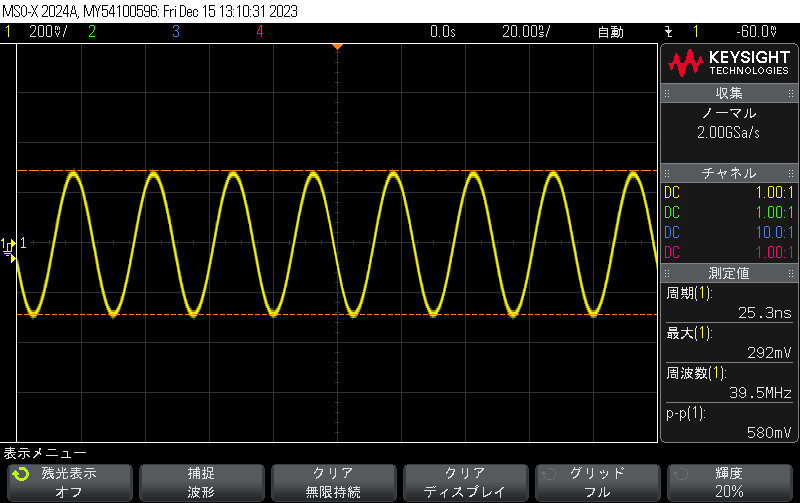Open the 測定値 measurements panel header
Viewport: 800px width, 503px height.
[729, 273]
